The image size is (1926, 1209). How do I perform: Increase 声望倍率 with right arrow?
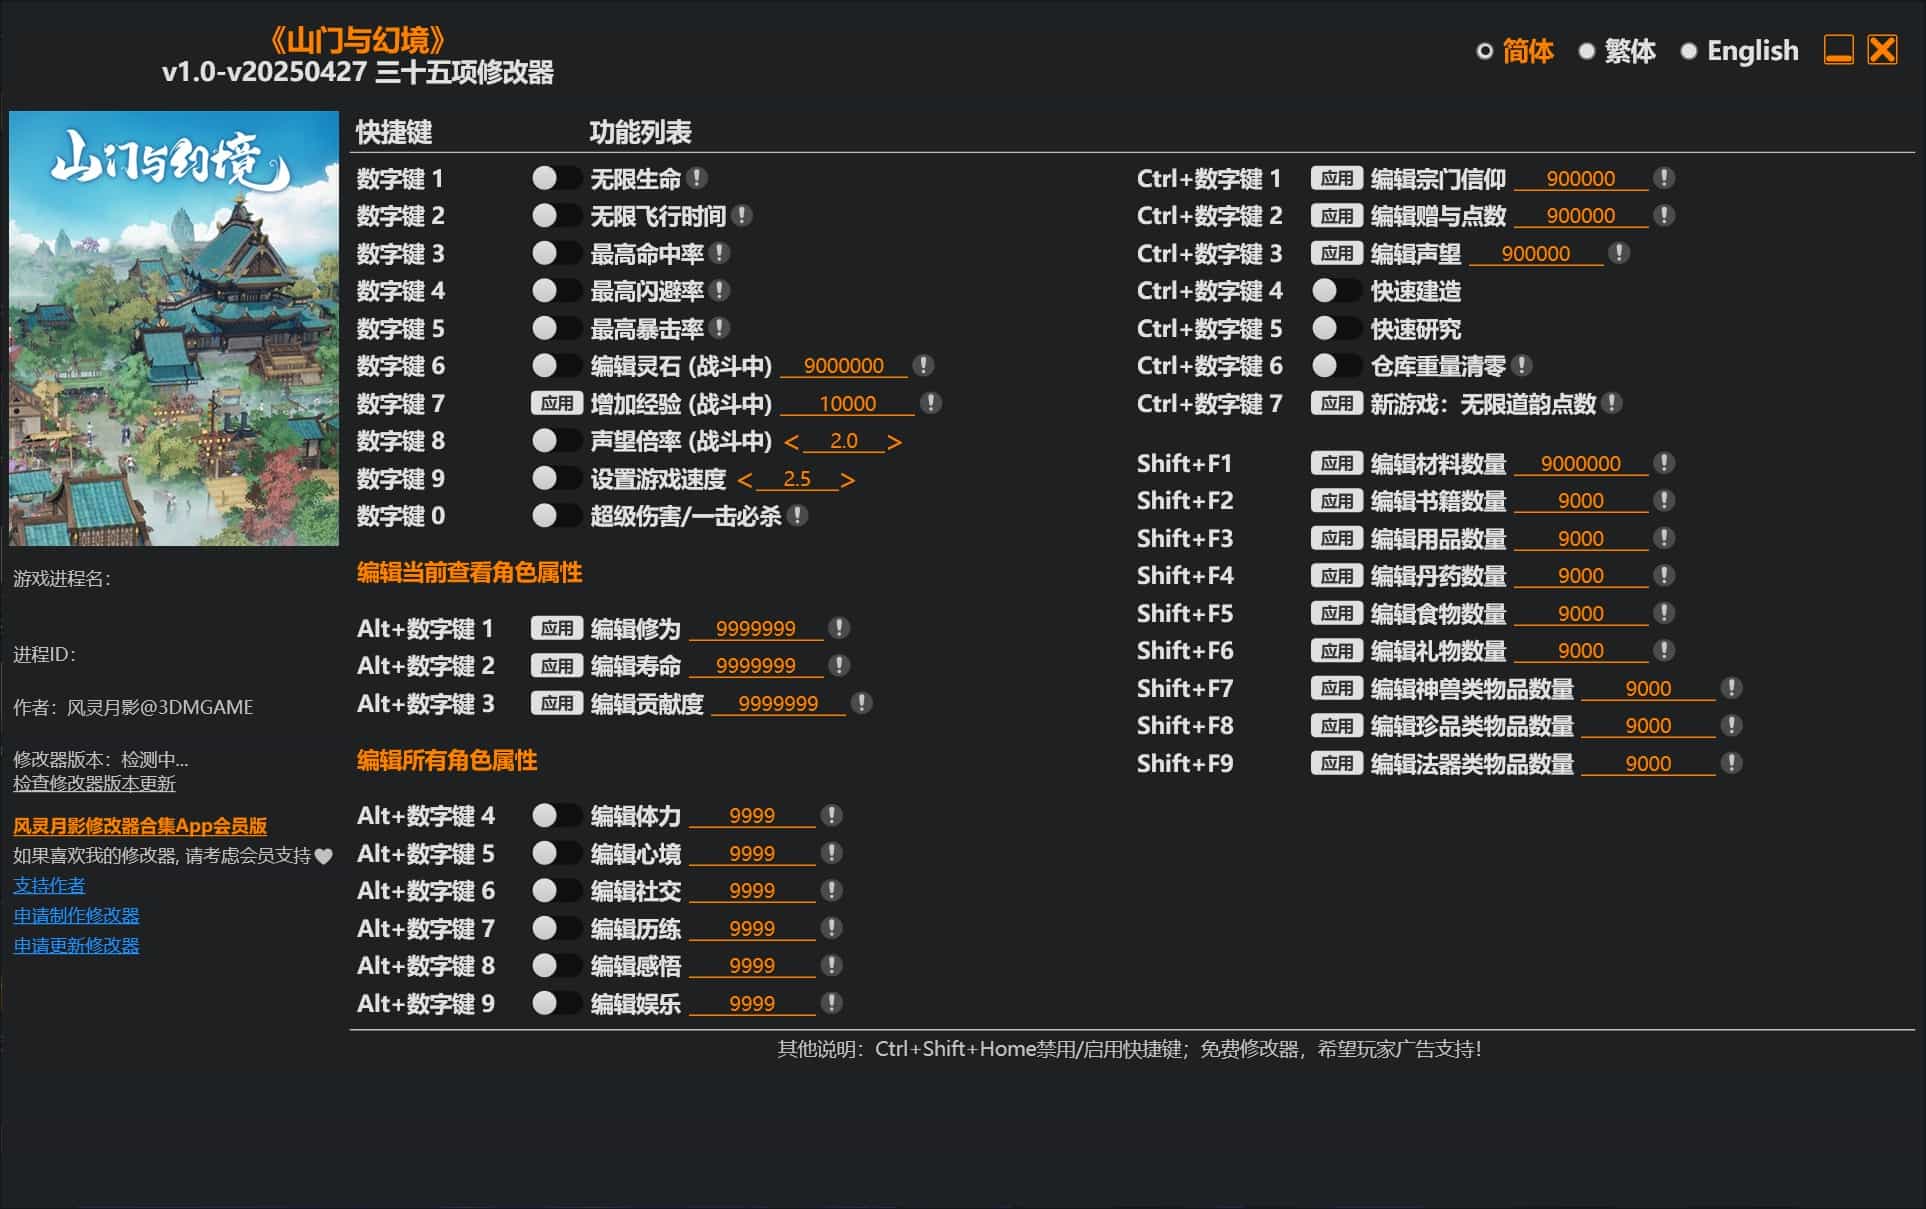tap(895, 442)
